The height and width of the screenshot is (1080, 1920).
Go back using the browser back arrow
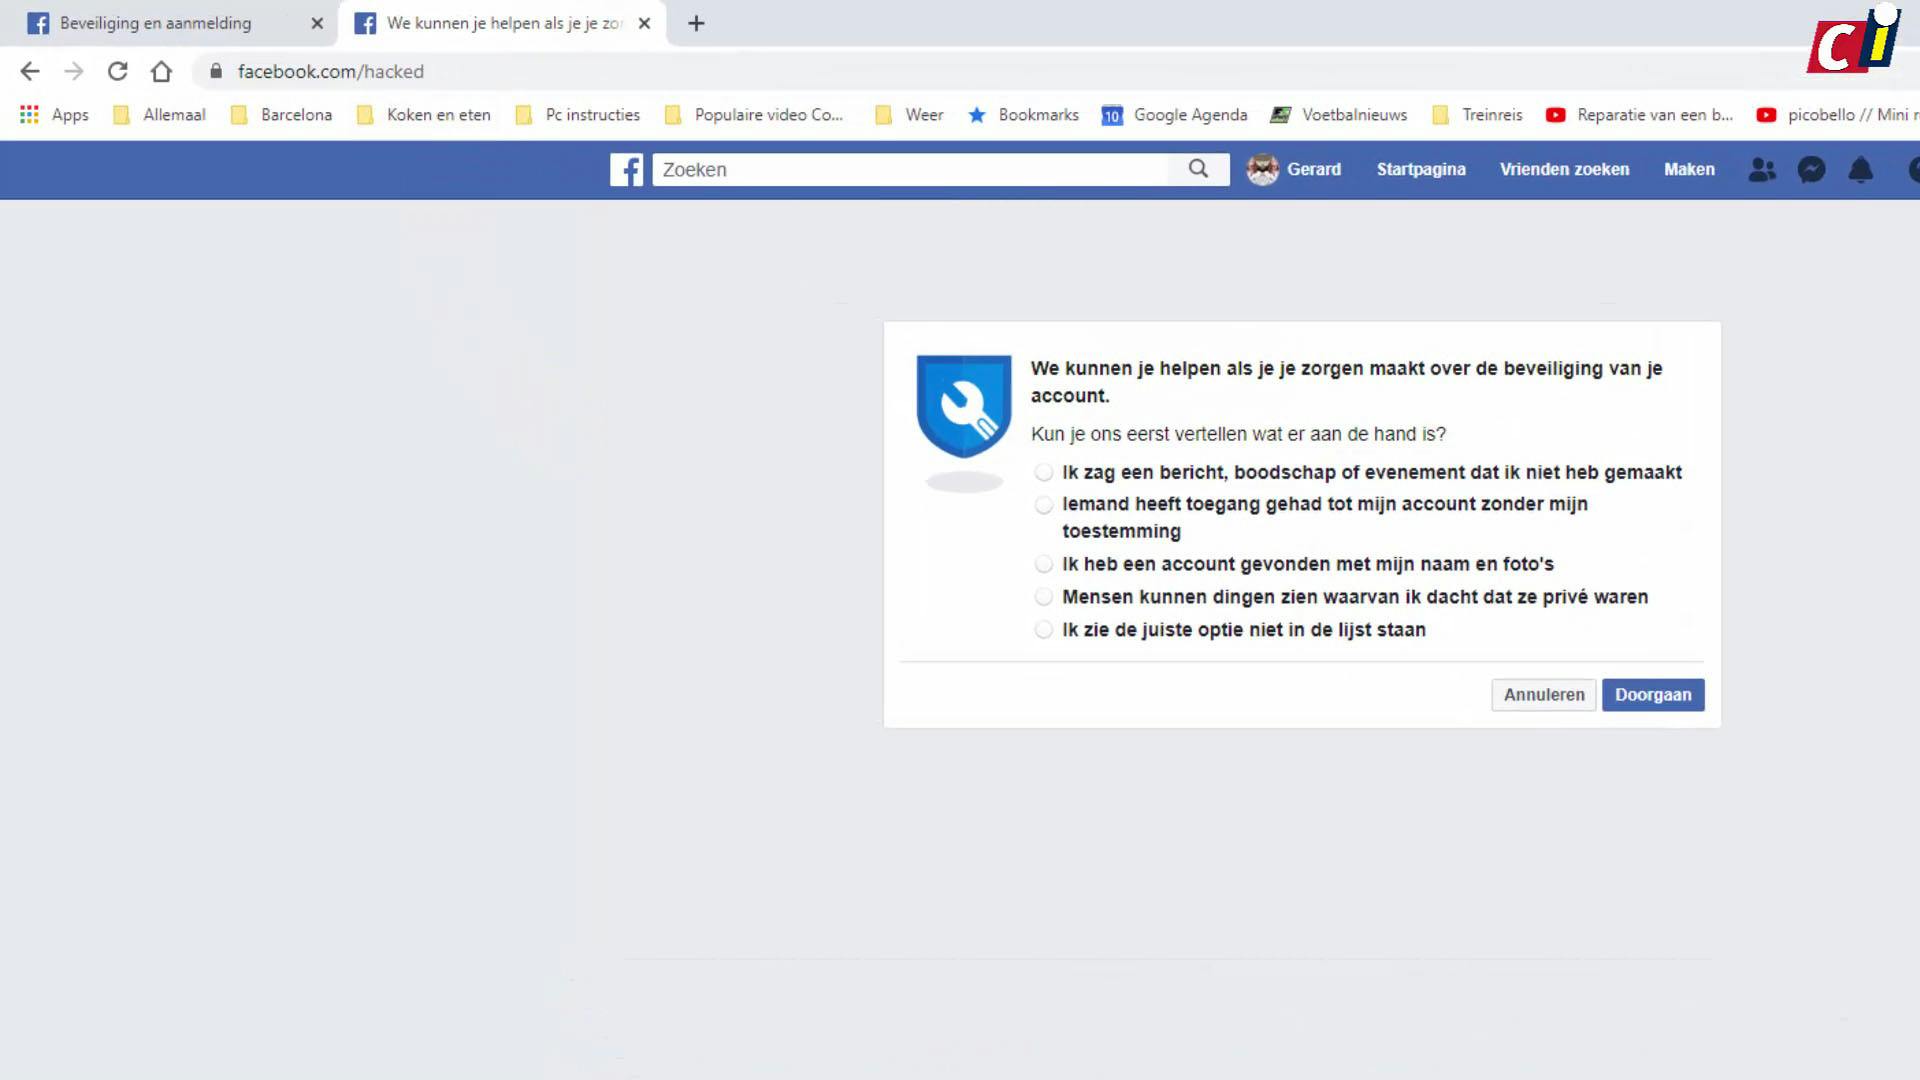[x=29, y=71]
